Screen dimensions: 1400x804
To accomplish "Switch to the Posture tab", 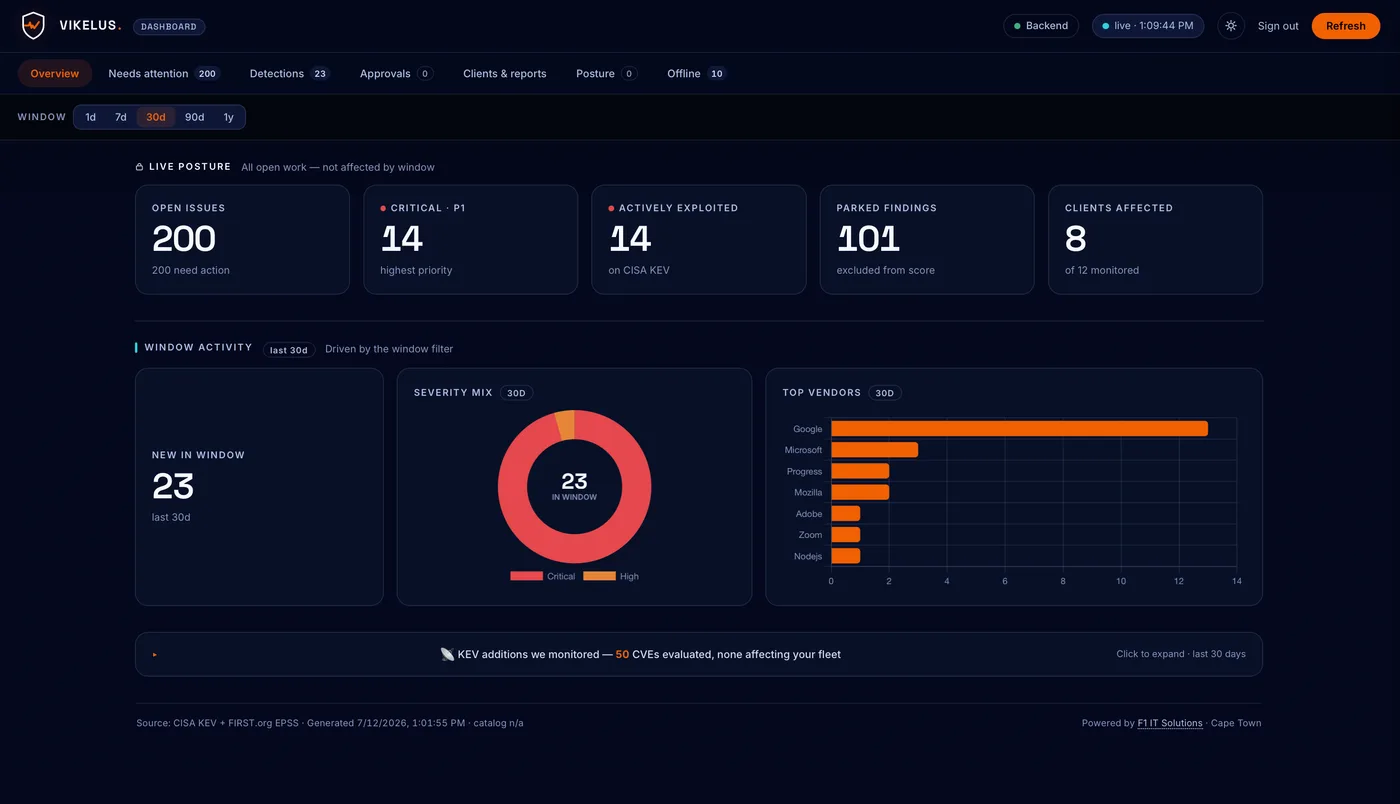I will point(606,73).
